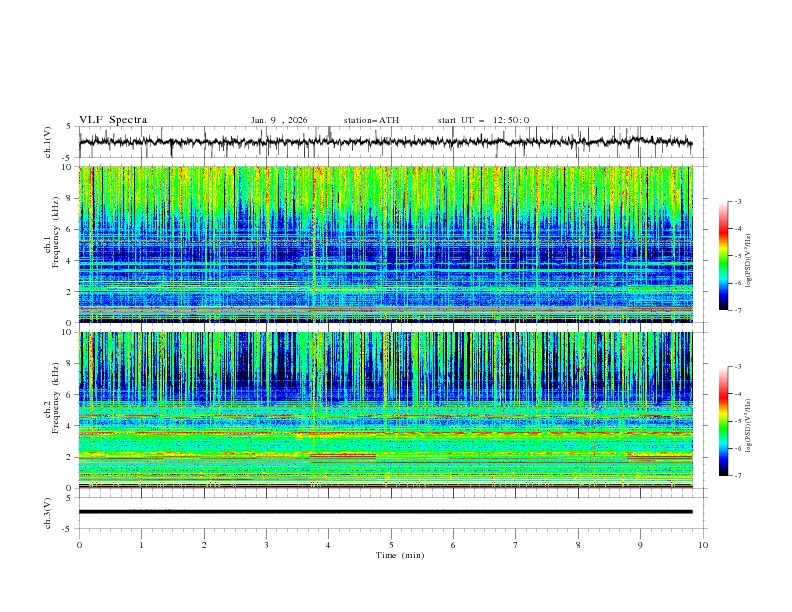The image size is (792, 612).
Task: Click the "-5" label on ch.1 colorbar
Action: click(x=738, y=256)
